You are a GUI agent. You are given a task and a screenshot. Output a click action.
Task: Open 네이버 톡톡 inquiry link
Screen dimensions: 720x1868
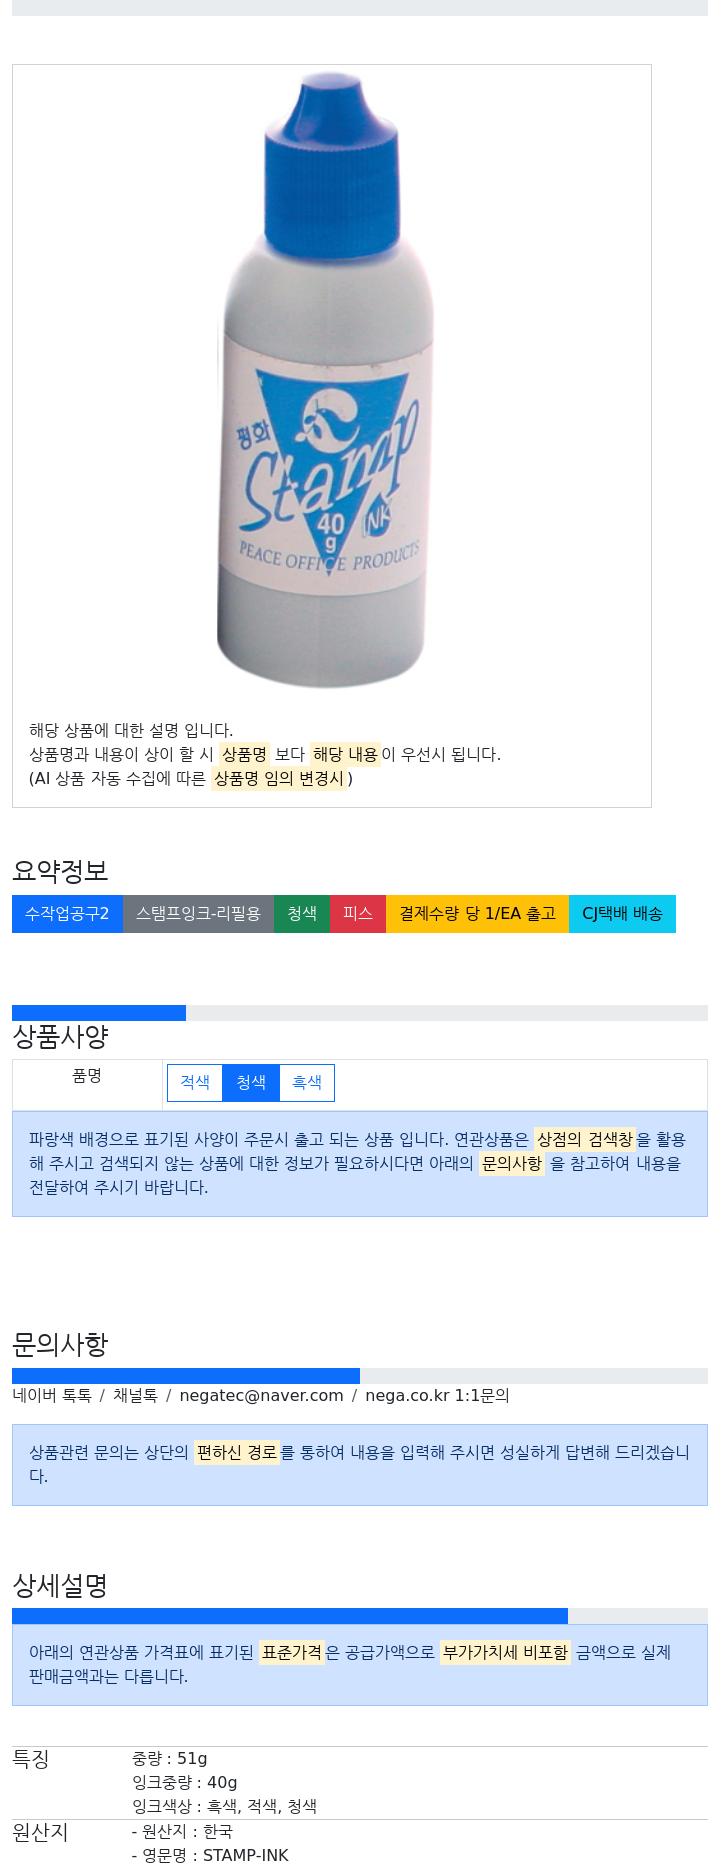click(x=52, y=1395)
